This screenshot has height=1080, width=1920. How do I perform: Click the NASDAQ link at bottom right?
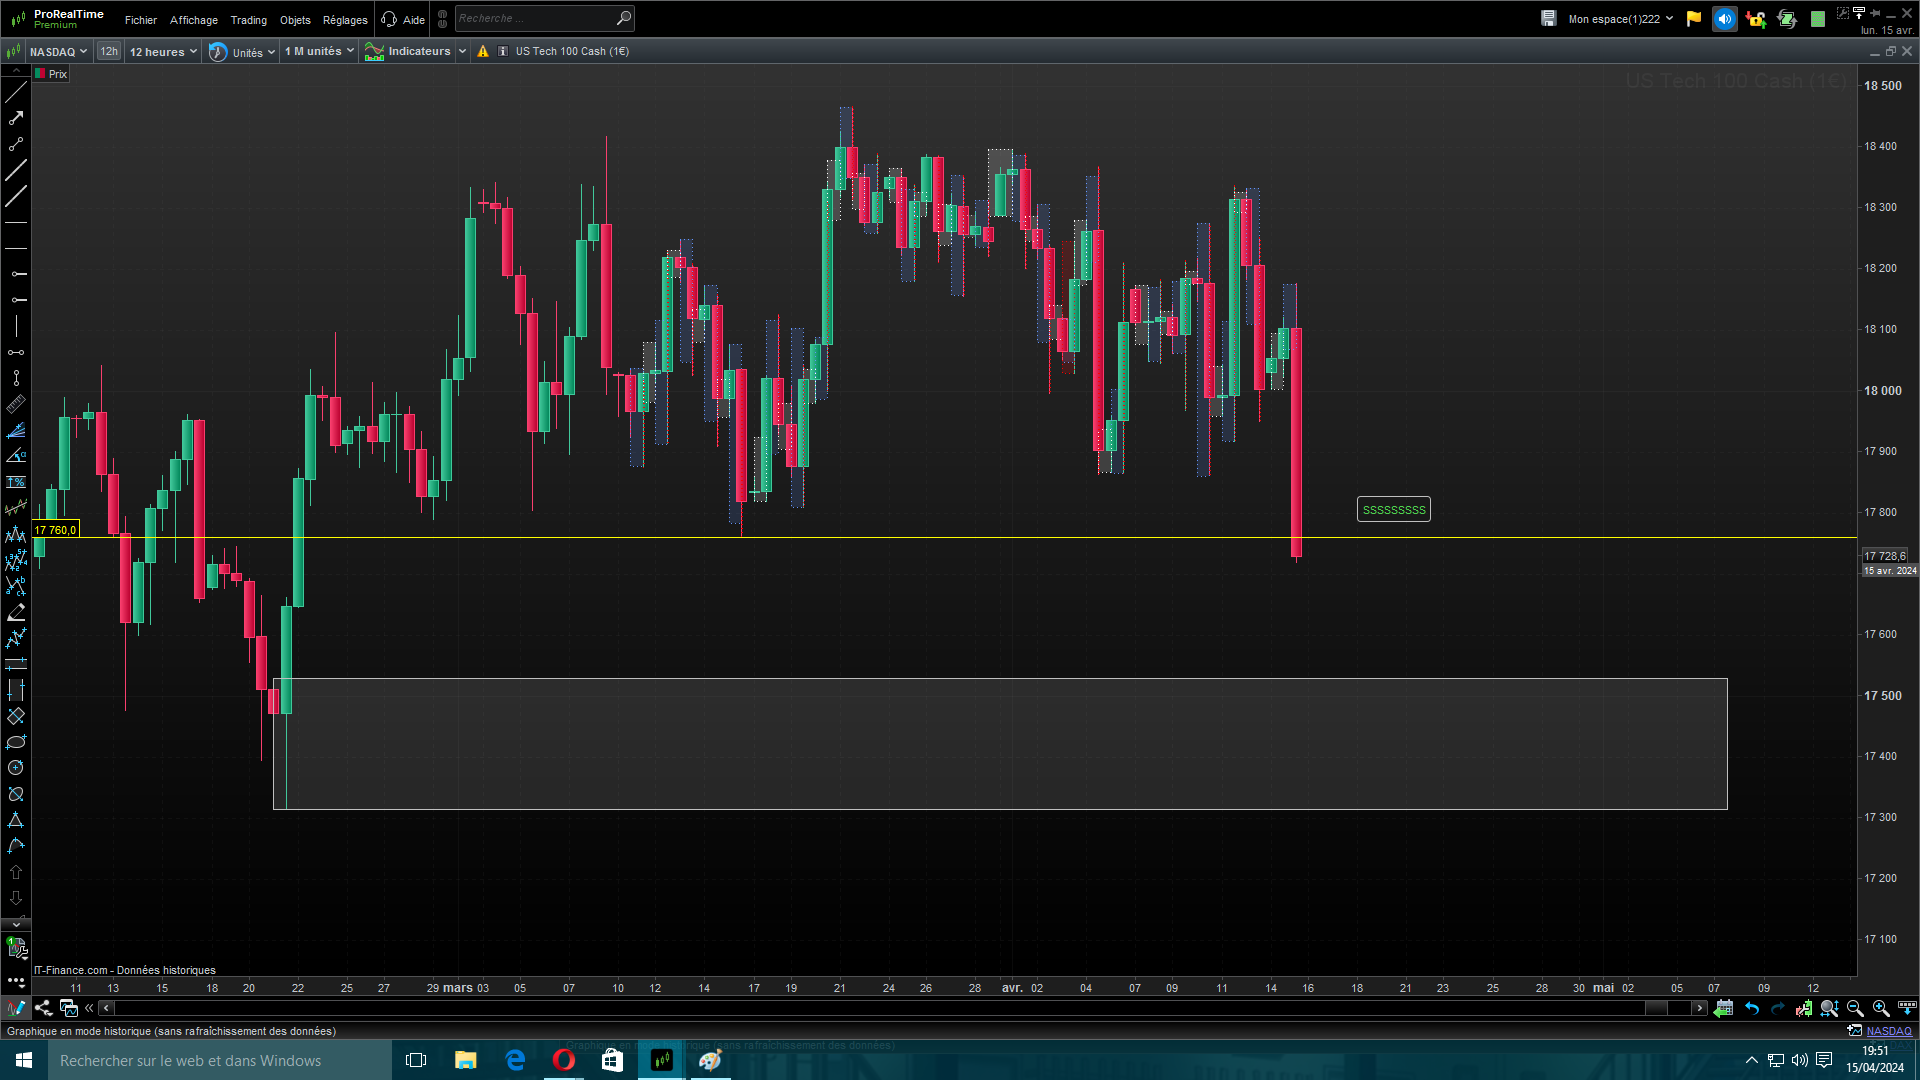(1888, 1031)
